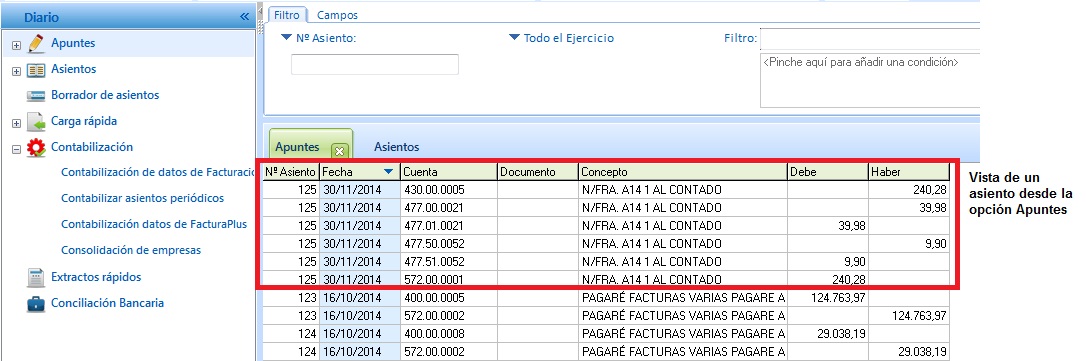
Task: Click the Contabilización gear icon
Action: [x=36, y=148]
